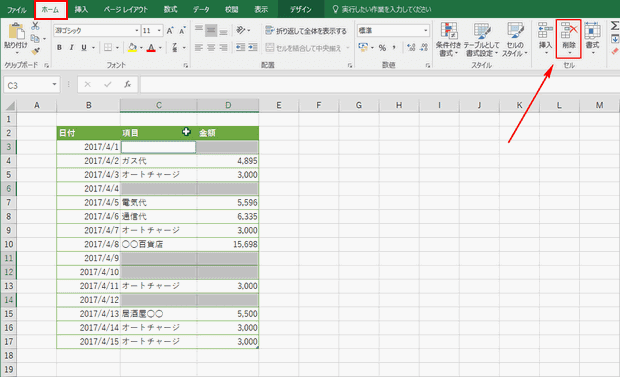620x377 pixels.
Task: Open the fill color dropdown arrow
Action: 141,48
